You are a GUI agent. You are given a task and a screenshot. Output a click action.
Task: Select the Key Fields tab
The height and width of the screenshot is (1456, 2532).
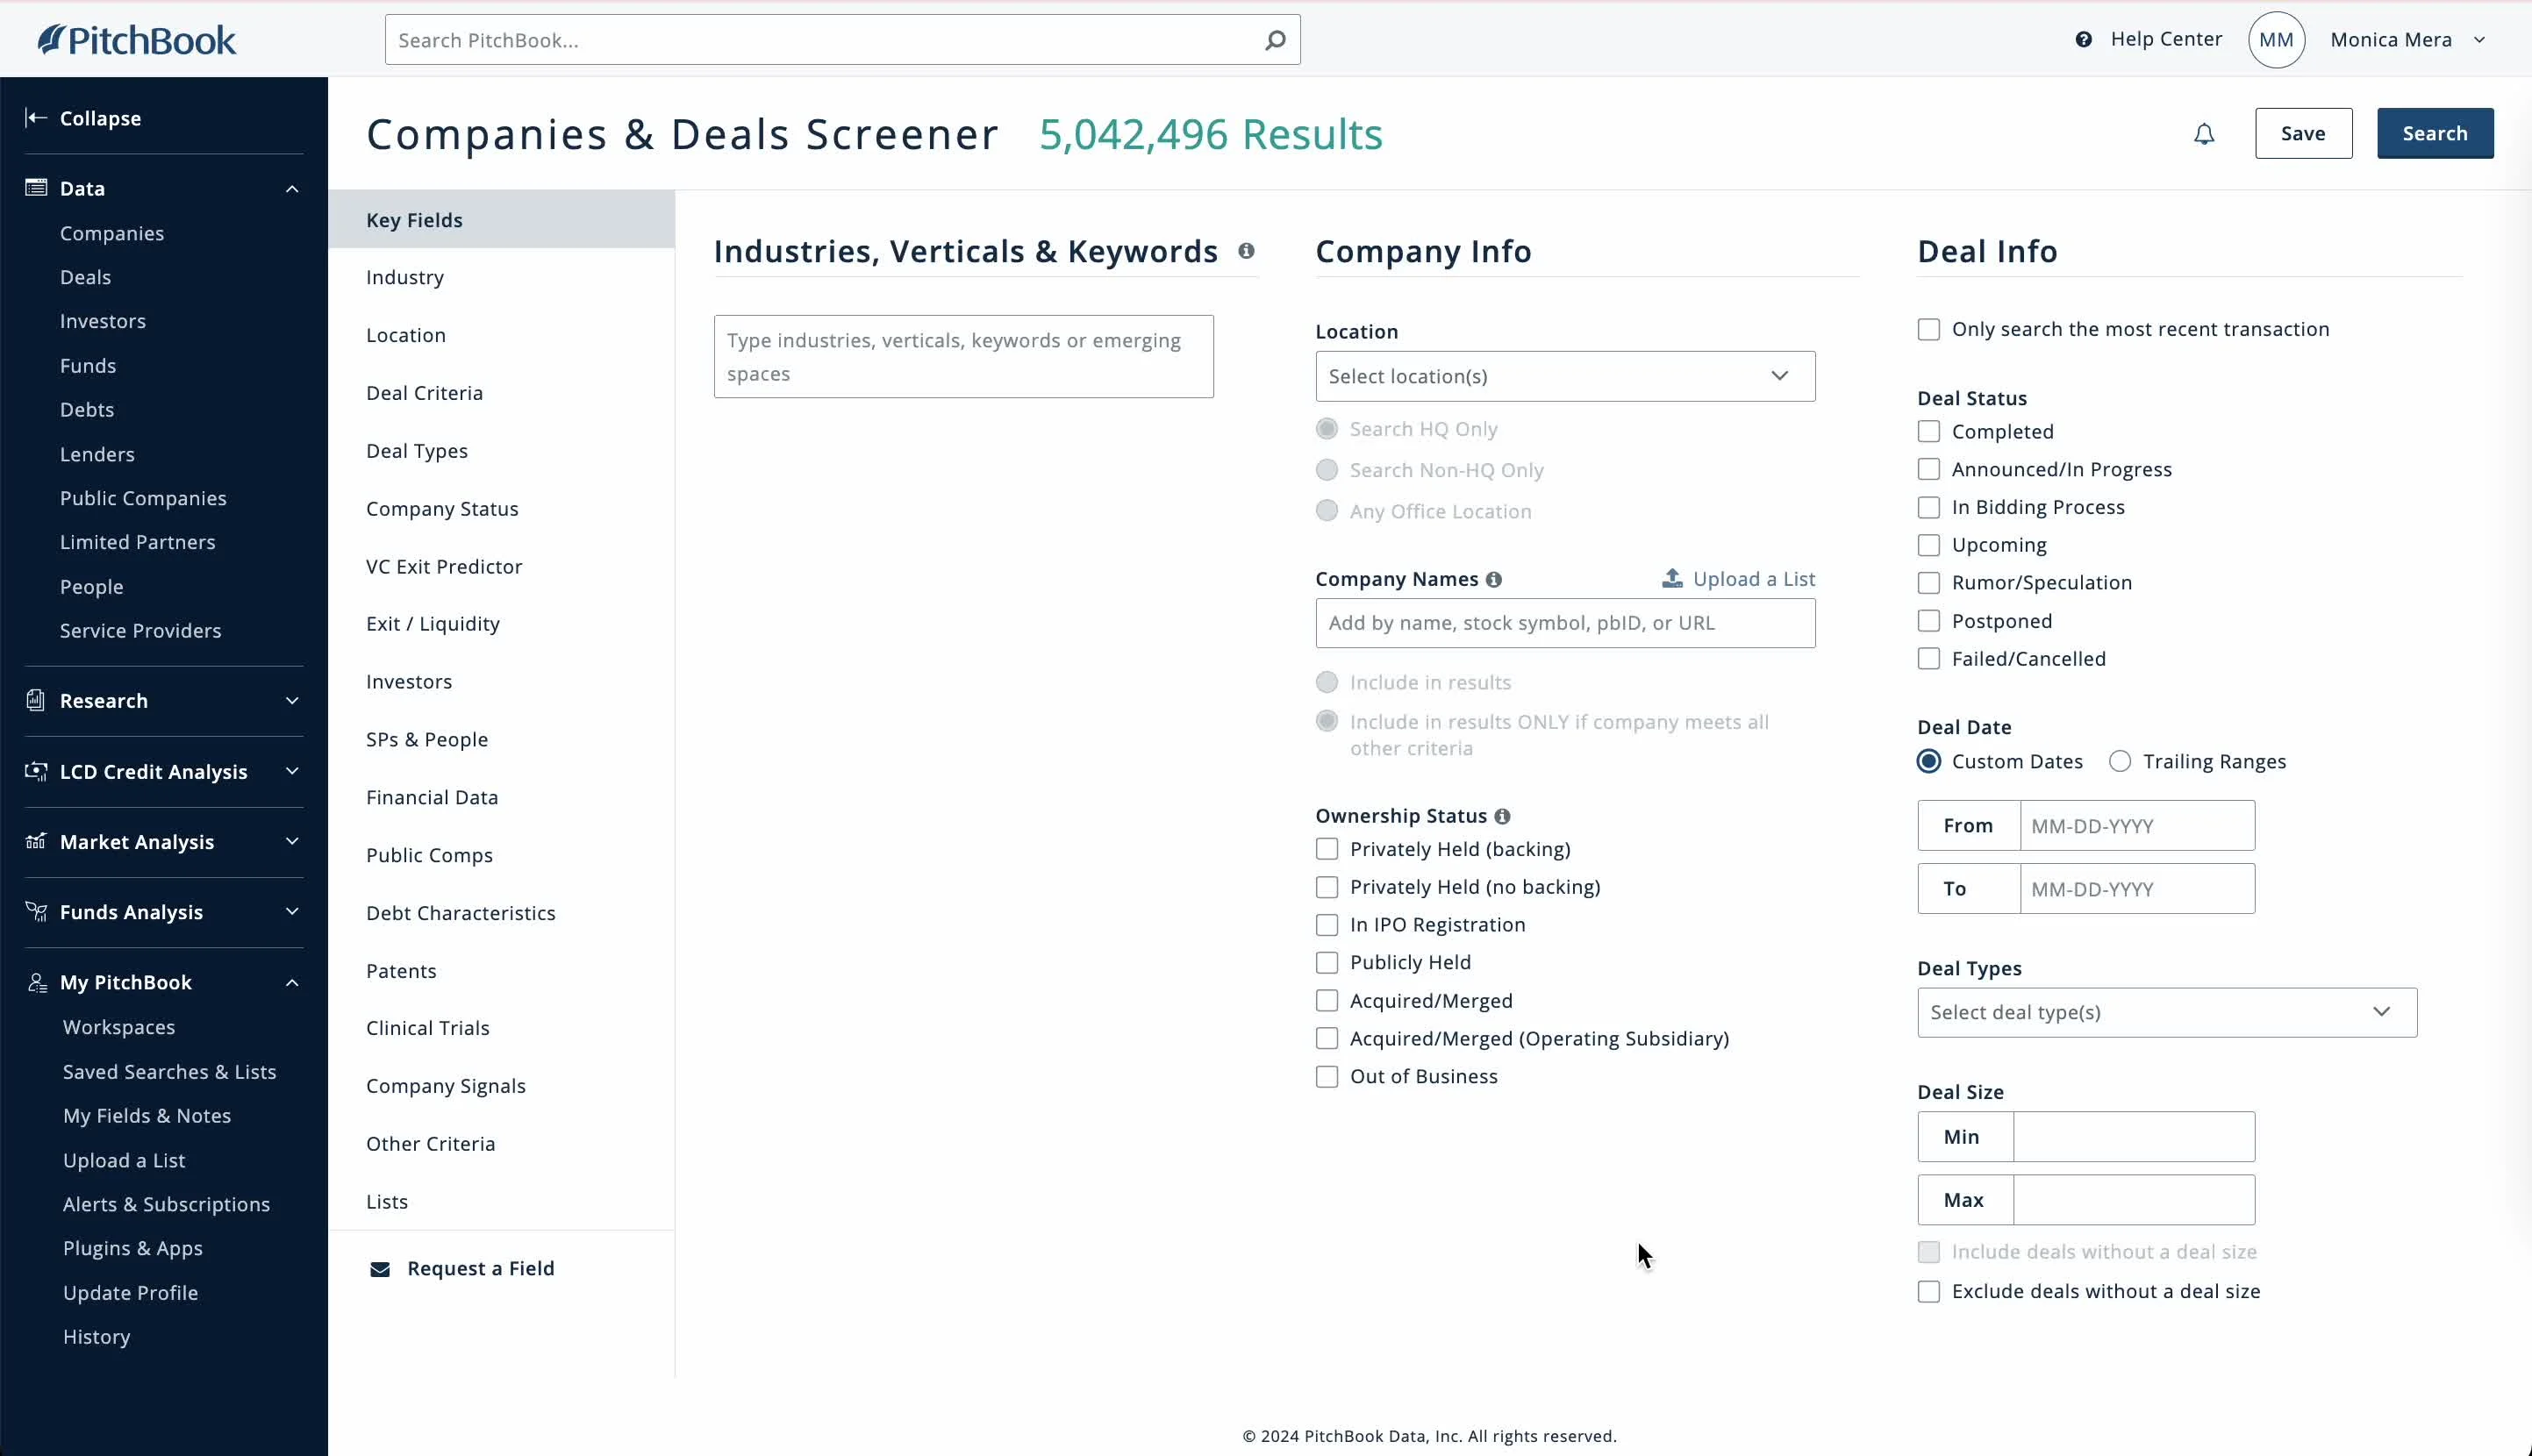[x=501, y=220]
